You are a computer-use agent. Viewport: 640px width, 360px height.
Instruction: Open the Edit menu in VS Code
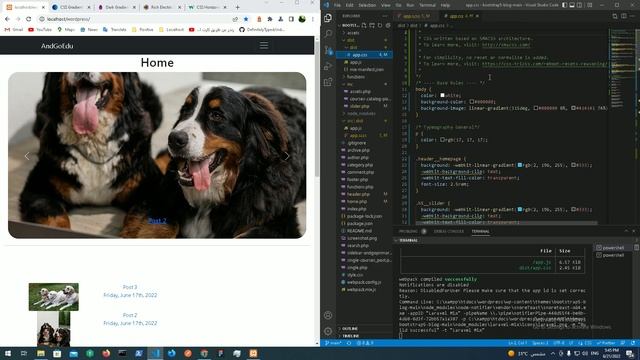[349, 5]
